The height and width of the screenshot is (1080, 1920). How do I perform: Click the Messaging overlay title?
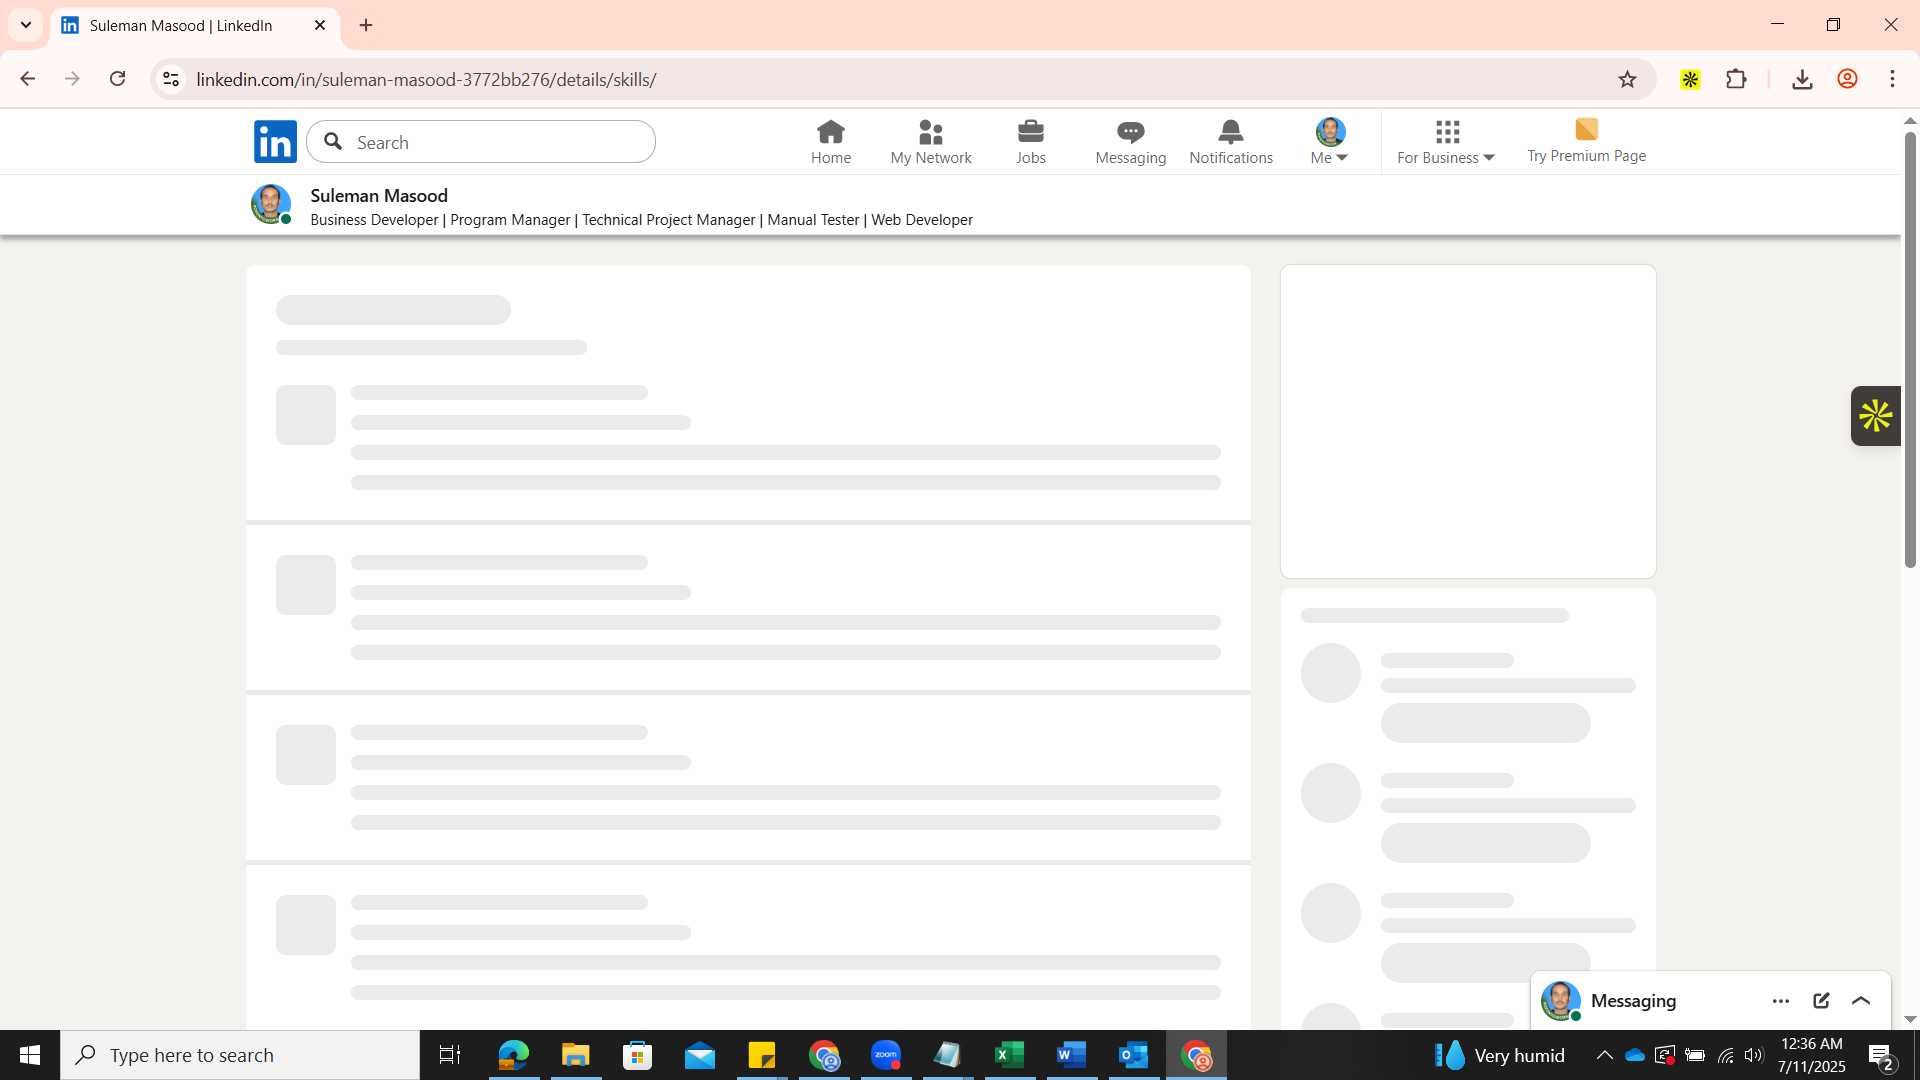[x=1633, y=1001]
